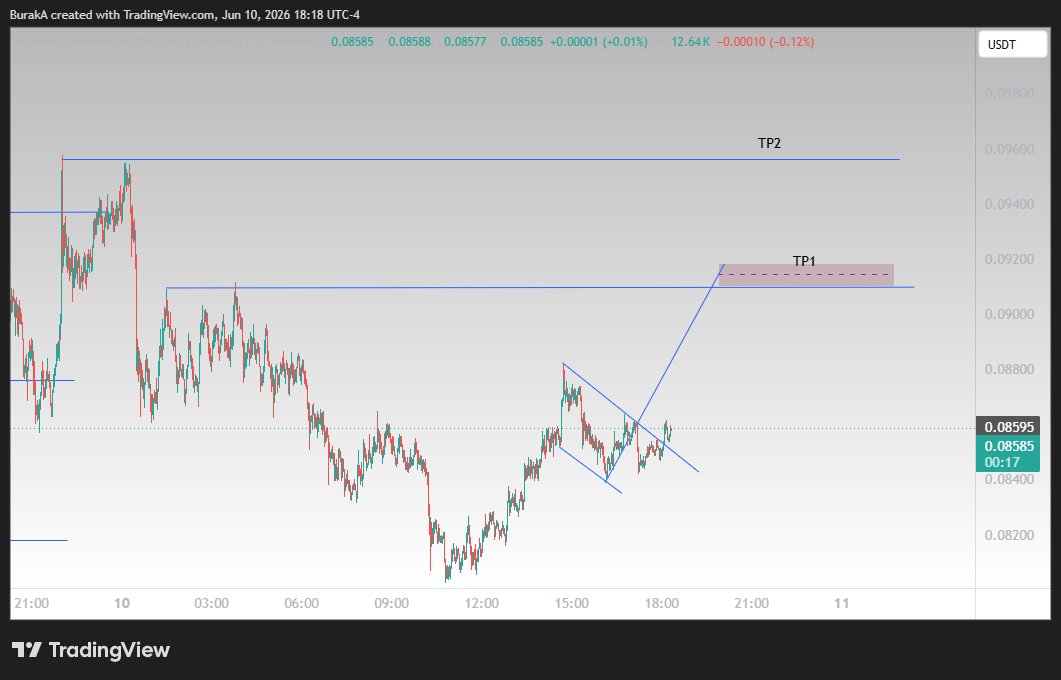Click the high value 0.08588
The width and height of the screenshot is (1061, 680).
[409, 42]
